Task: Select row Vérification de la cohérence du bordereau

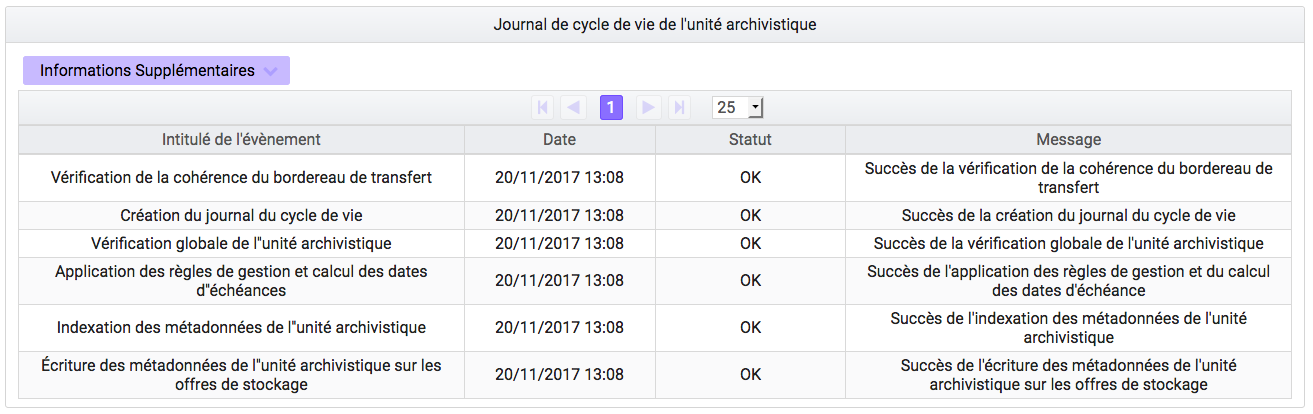Action: click(x=655, y=178)
